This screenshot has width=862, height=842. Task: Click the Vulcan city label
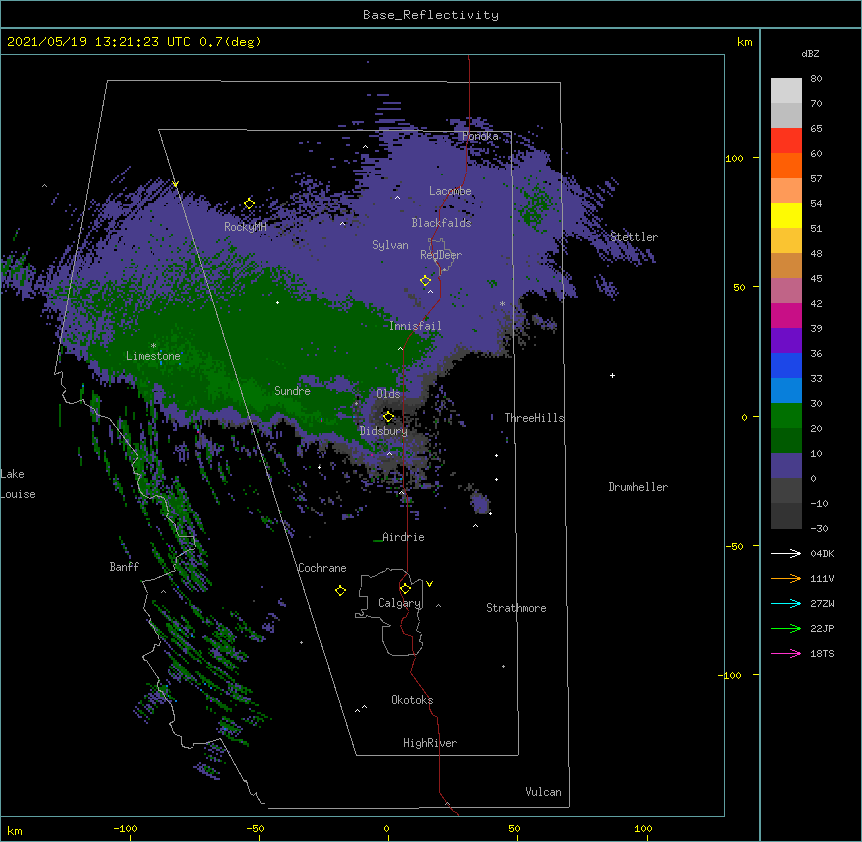[x=543, y=792]
